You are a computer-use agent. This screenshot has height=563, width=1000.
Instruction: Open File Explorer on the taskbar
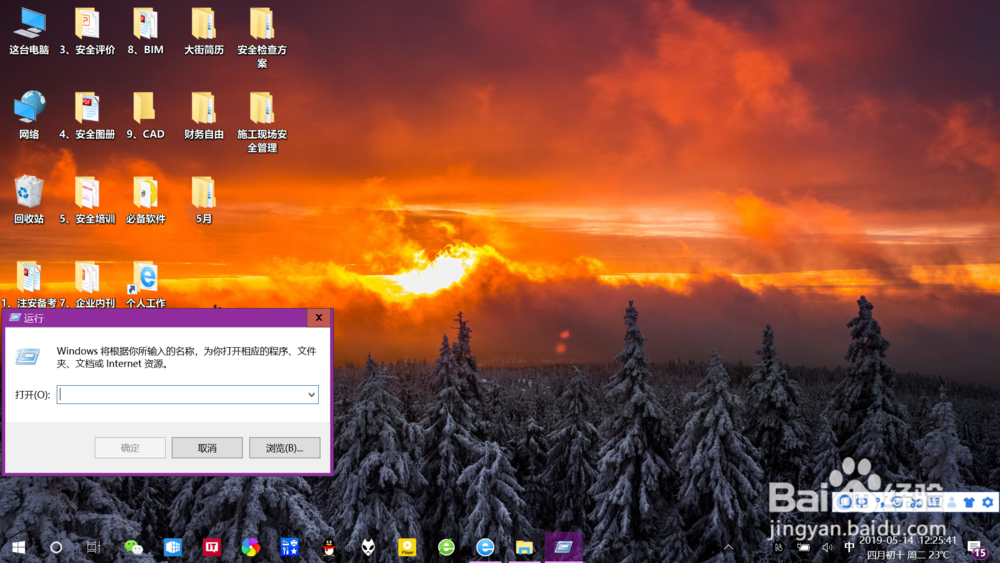click(524, 547)
